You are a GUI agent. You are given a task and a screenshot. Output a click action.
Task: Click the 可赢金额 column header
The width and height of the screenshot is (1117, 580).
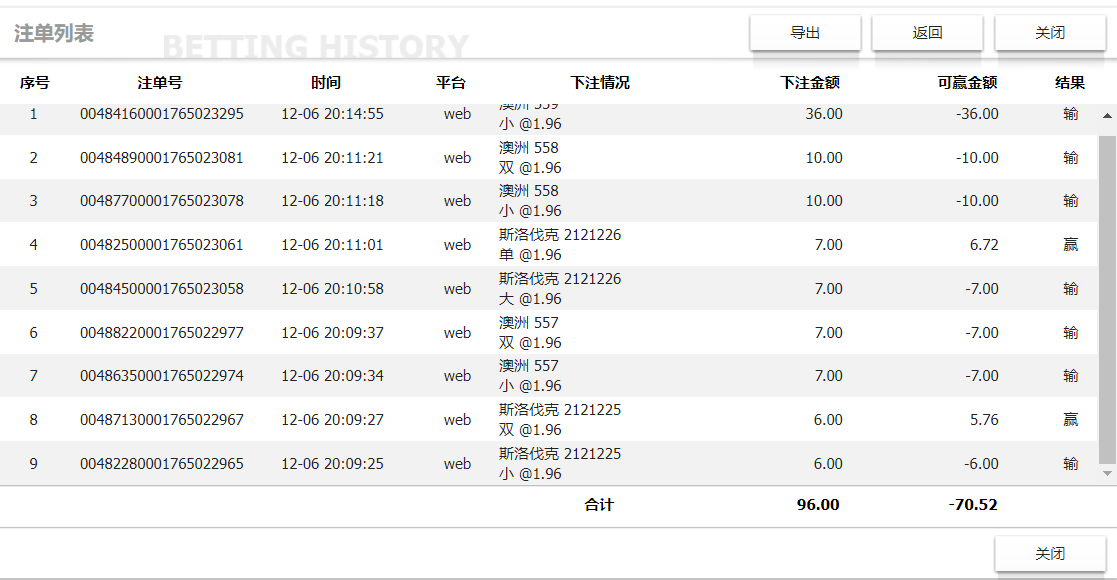tap(967, 83)
